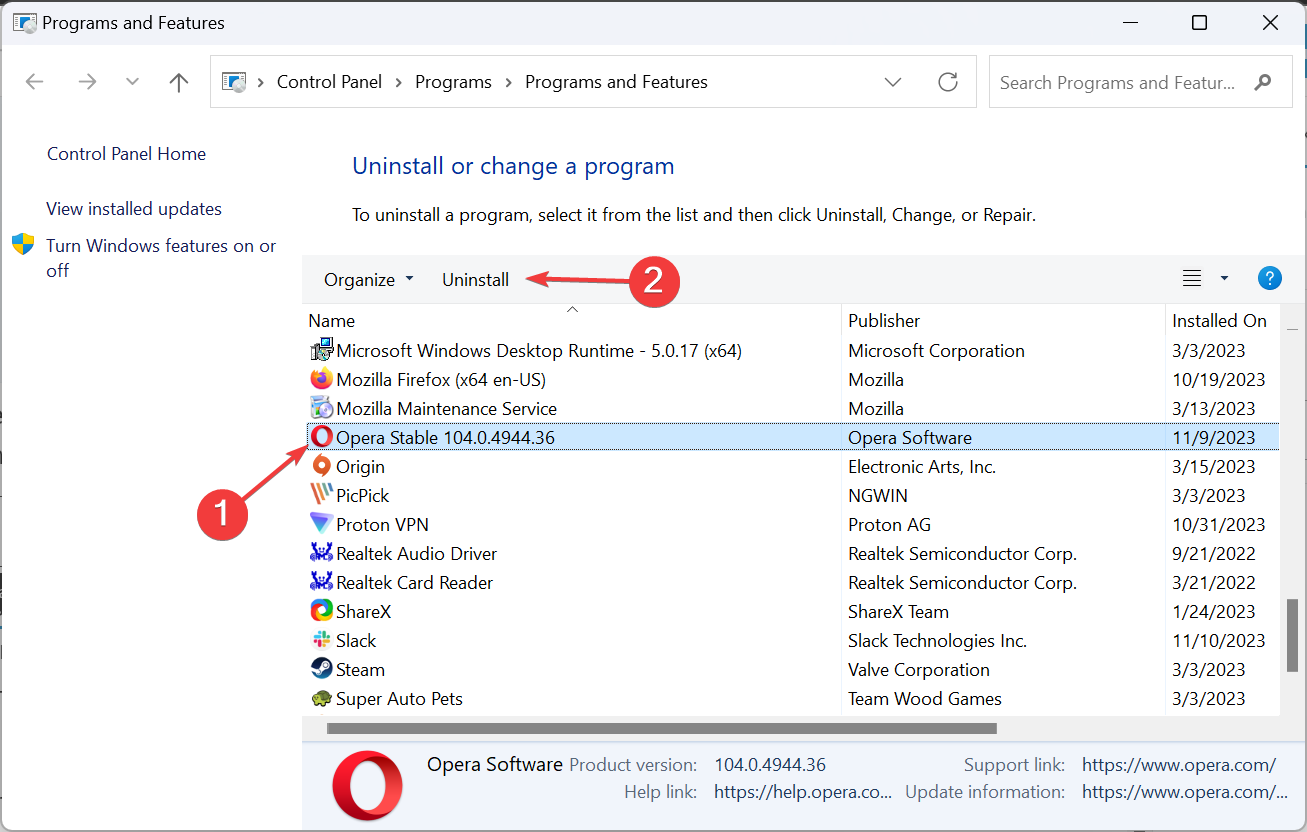Click the ShareX icon in list
The width and height of the screenshot is (1307, 832).
[x=321, y=612]
